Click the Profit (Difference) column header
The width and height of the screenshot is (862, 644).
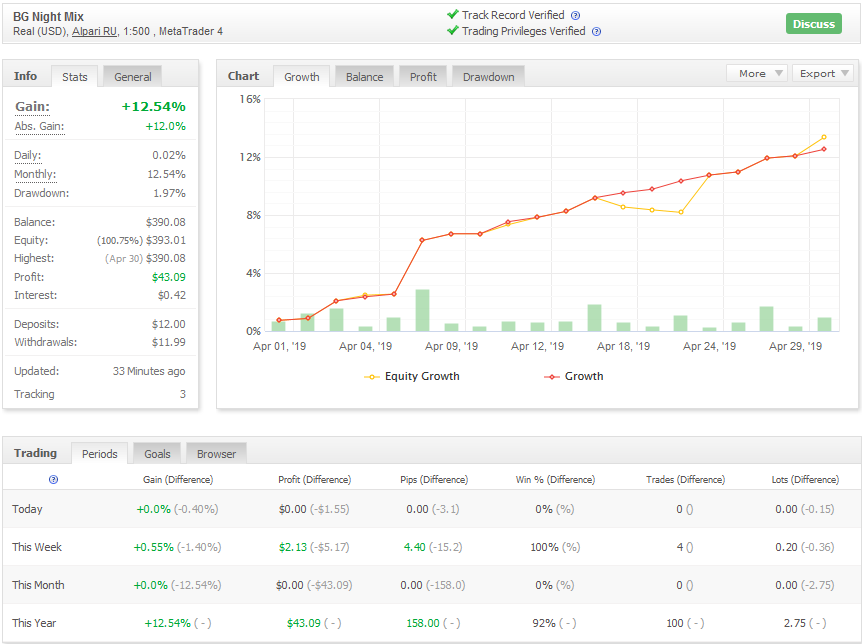pyautogui.click(x=314, y=480)
